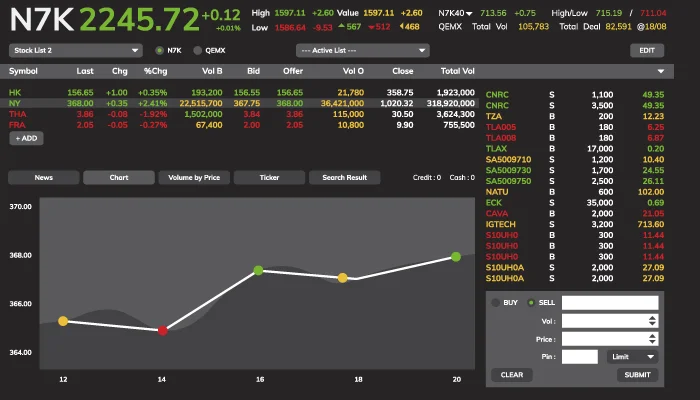
Task: Submit the order with SUBMIT button
Action: pyautogui.click(x=637, y=375)
